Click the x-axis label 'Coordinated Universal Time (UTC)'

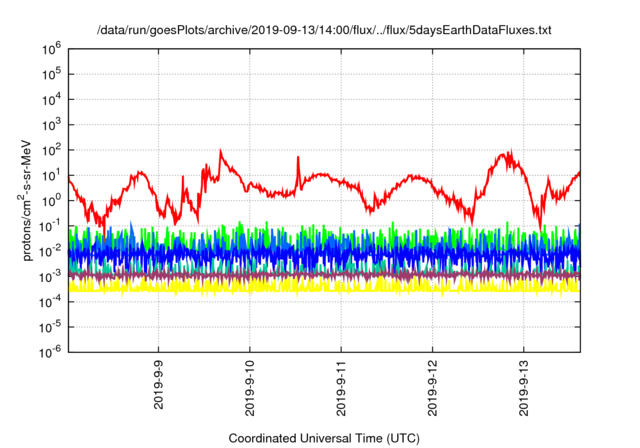coord(324,439)
